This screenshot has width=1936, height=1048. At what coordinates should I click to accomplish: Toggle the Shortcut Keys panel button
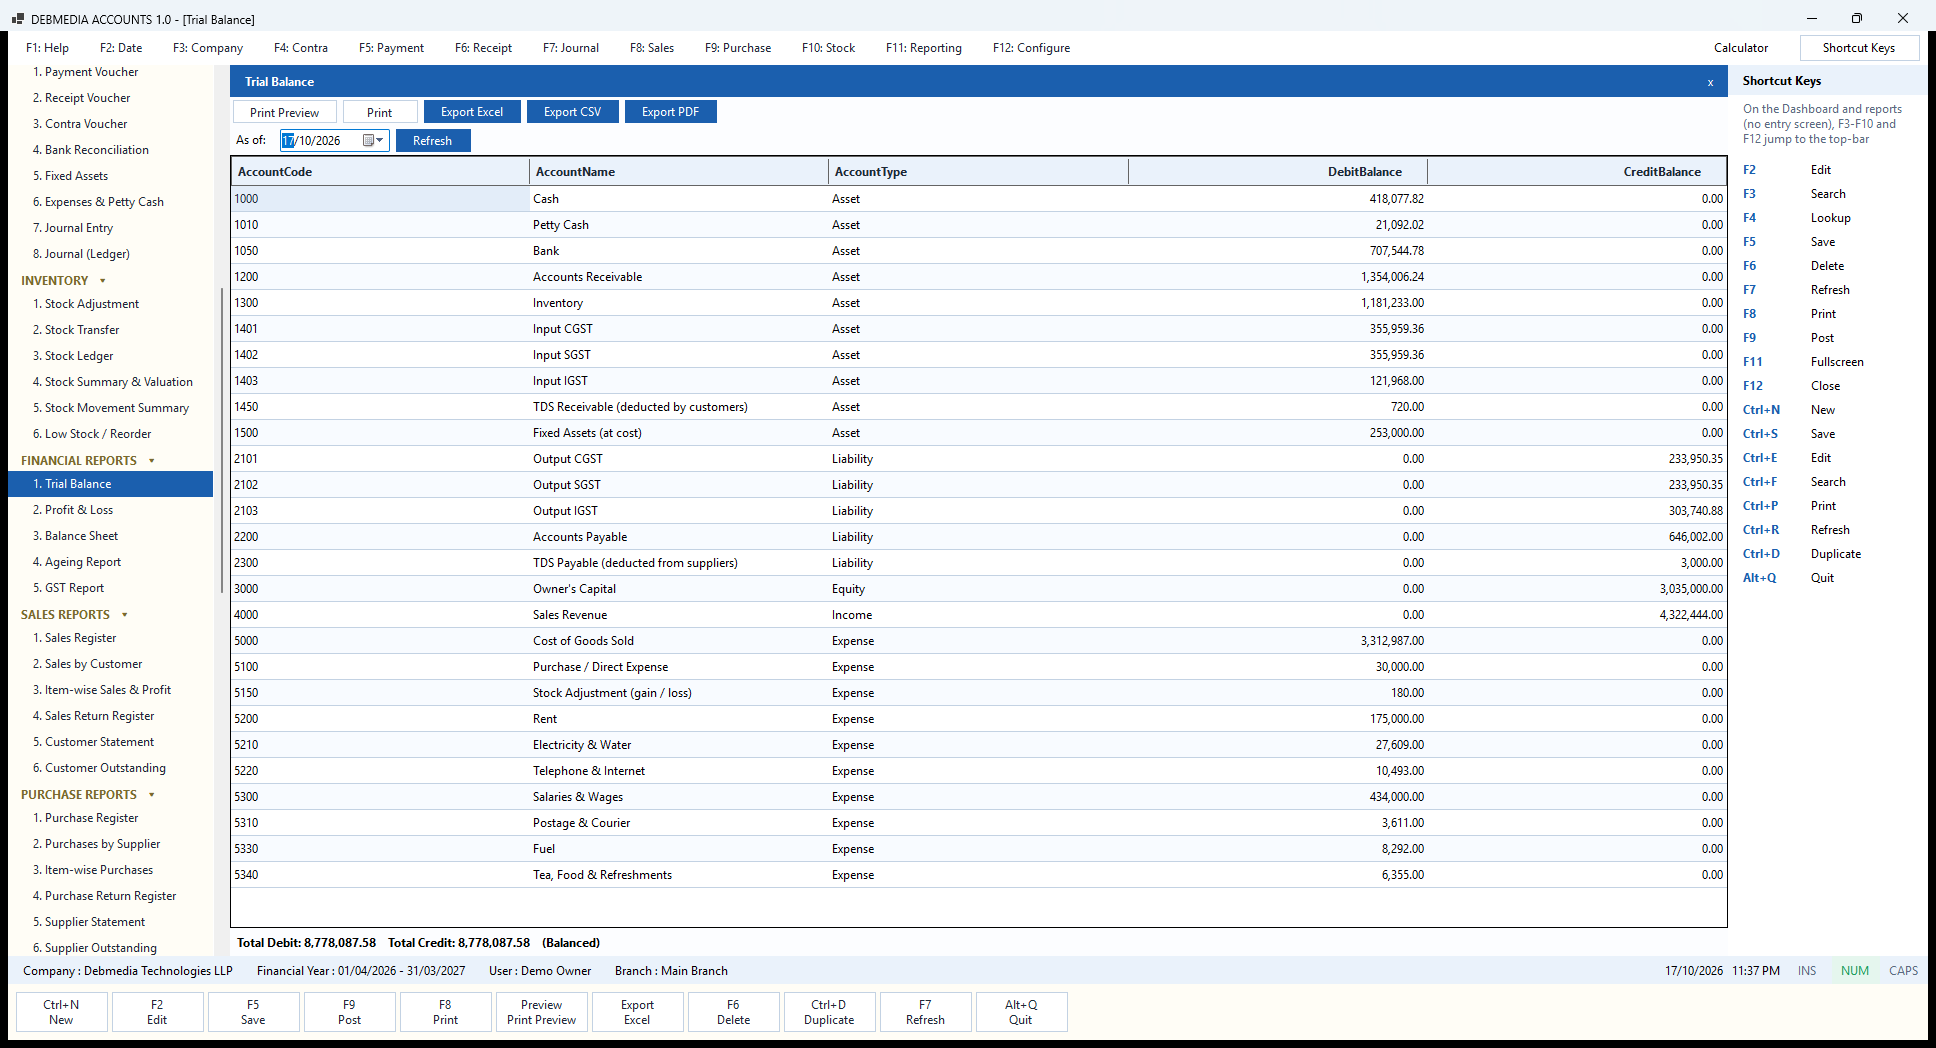click(1859, 48)
